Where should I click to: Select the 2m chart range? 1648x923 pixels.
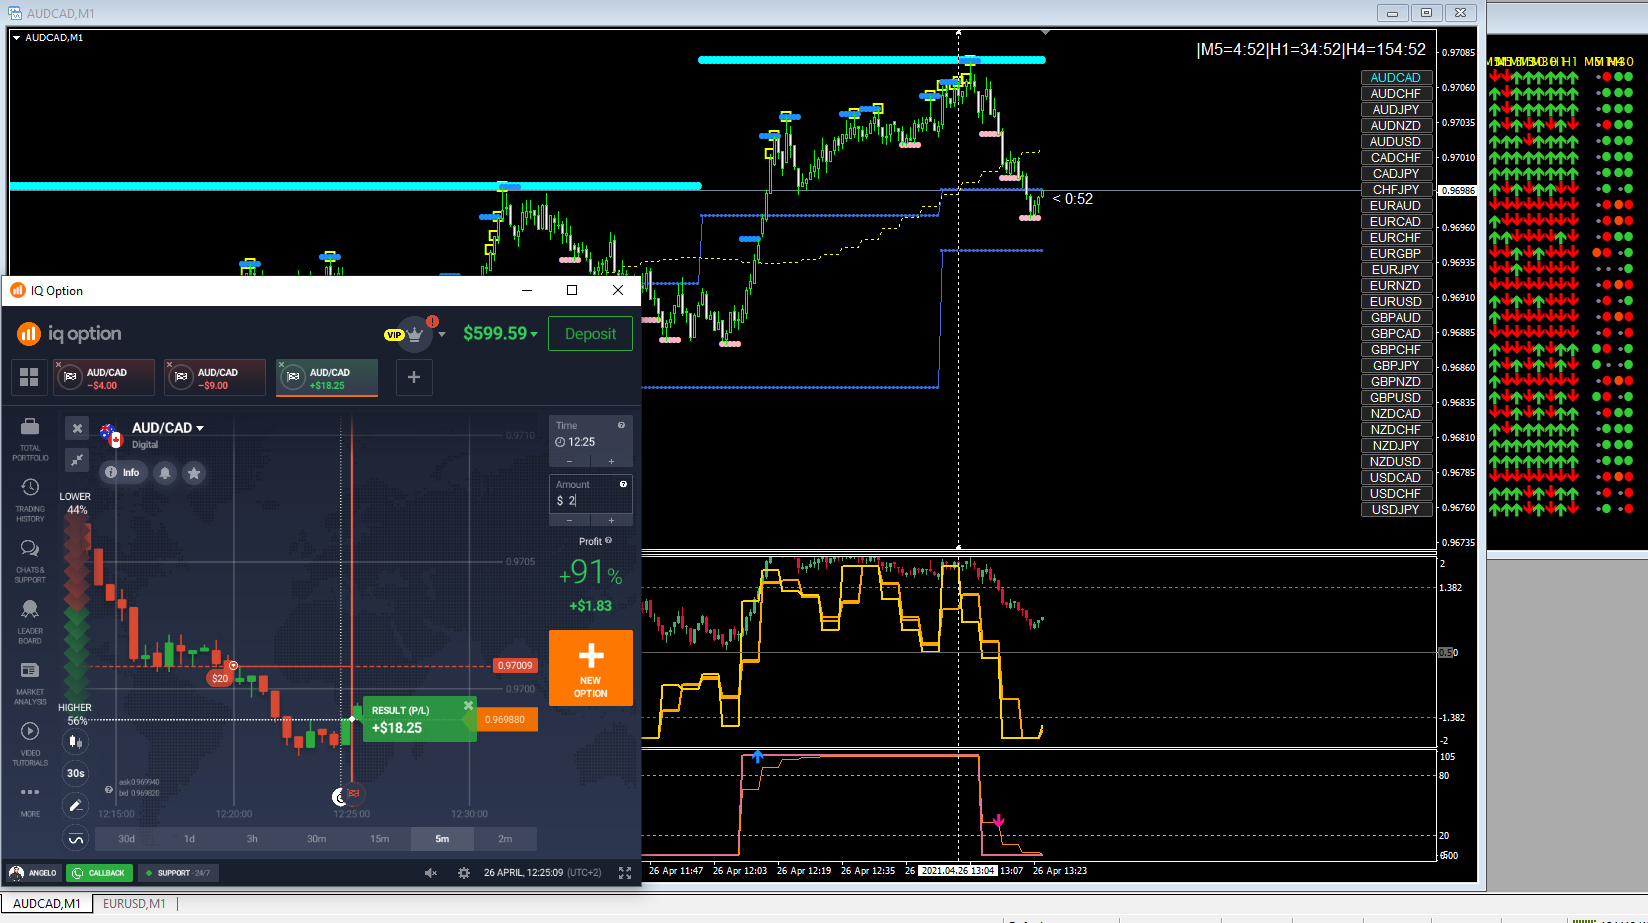coord(505,839)
